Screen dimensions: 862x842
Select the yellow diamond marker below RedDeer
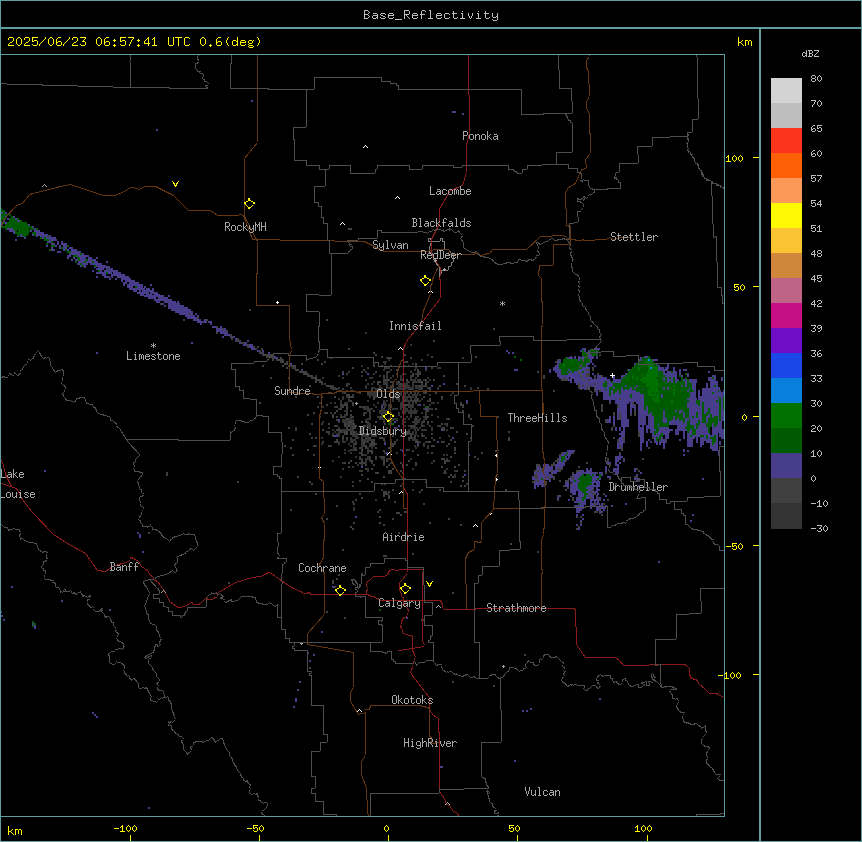(x=426, y=281)
